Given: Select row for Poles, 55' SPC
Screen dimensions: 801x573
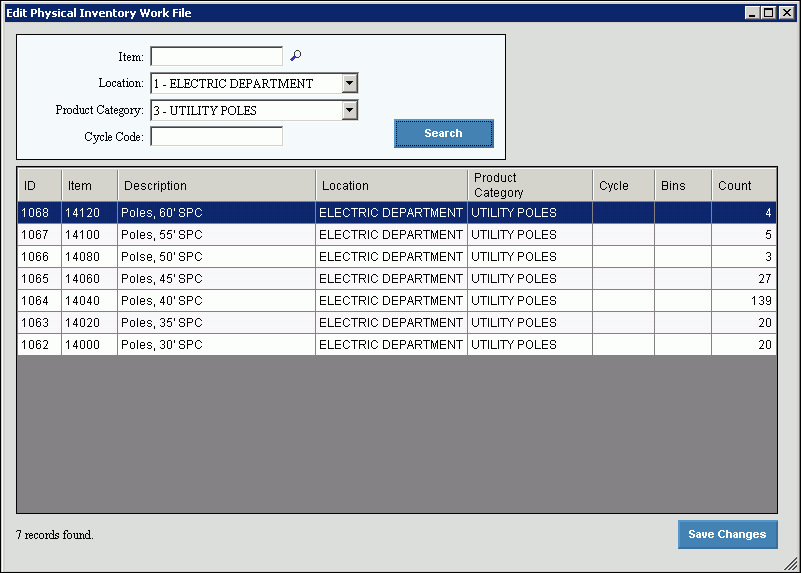Looking at the screenshot, I should coord(216,235).
